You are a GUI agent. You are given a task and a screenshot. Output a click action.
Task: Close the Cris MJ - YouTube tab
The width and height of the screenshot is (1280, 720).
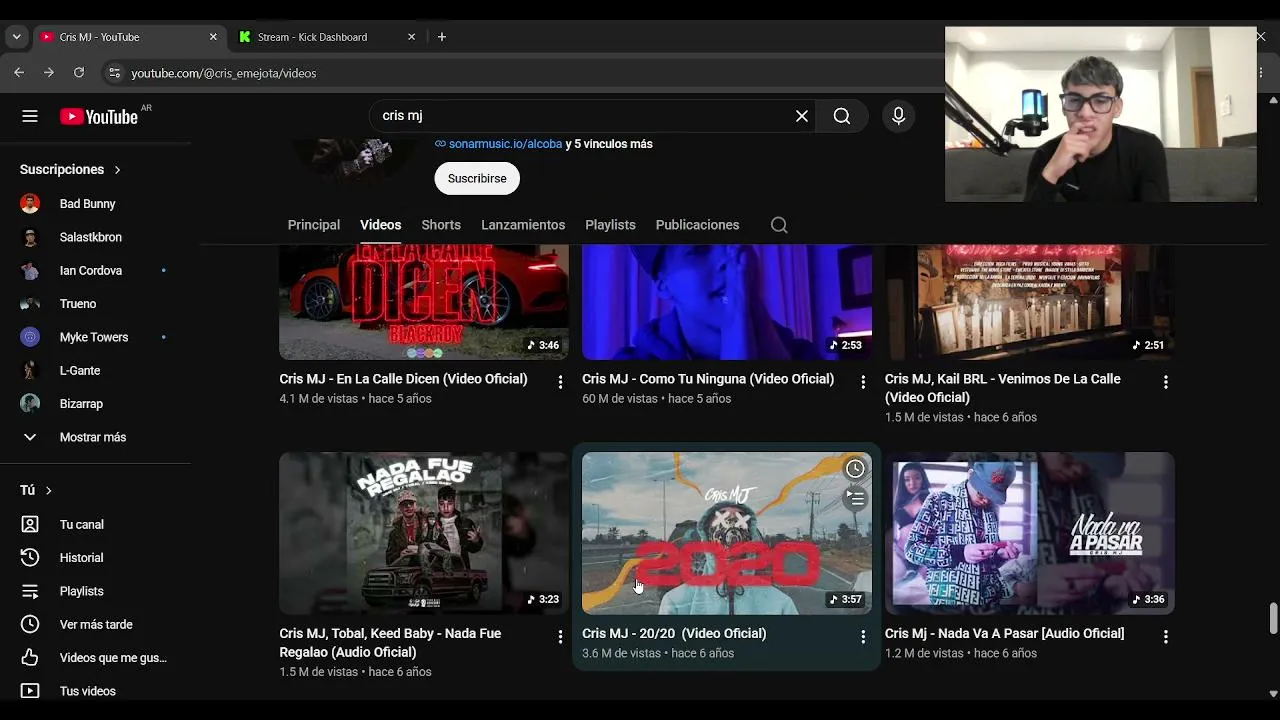213,37
